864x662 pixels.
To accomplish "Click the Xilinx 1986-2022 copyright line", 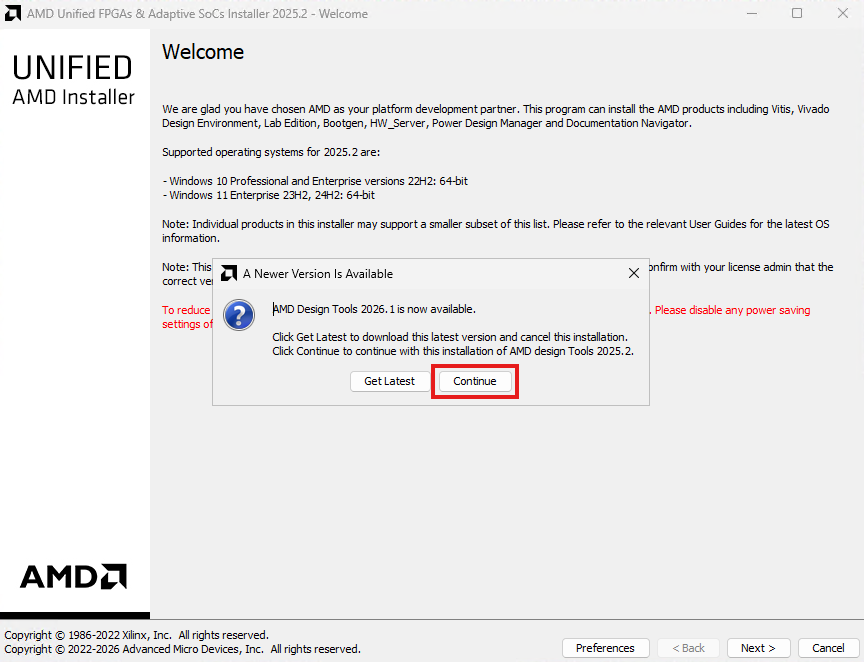I will (x=137, y=635).
